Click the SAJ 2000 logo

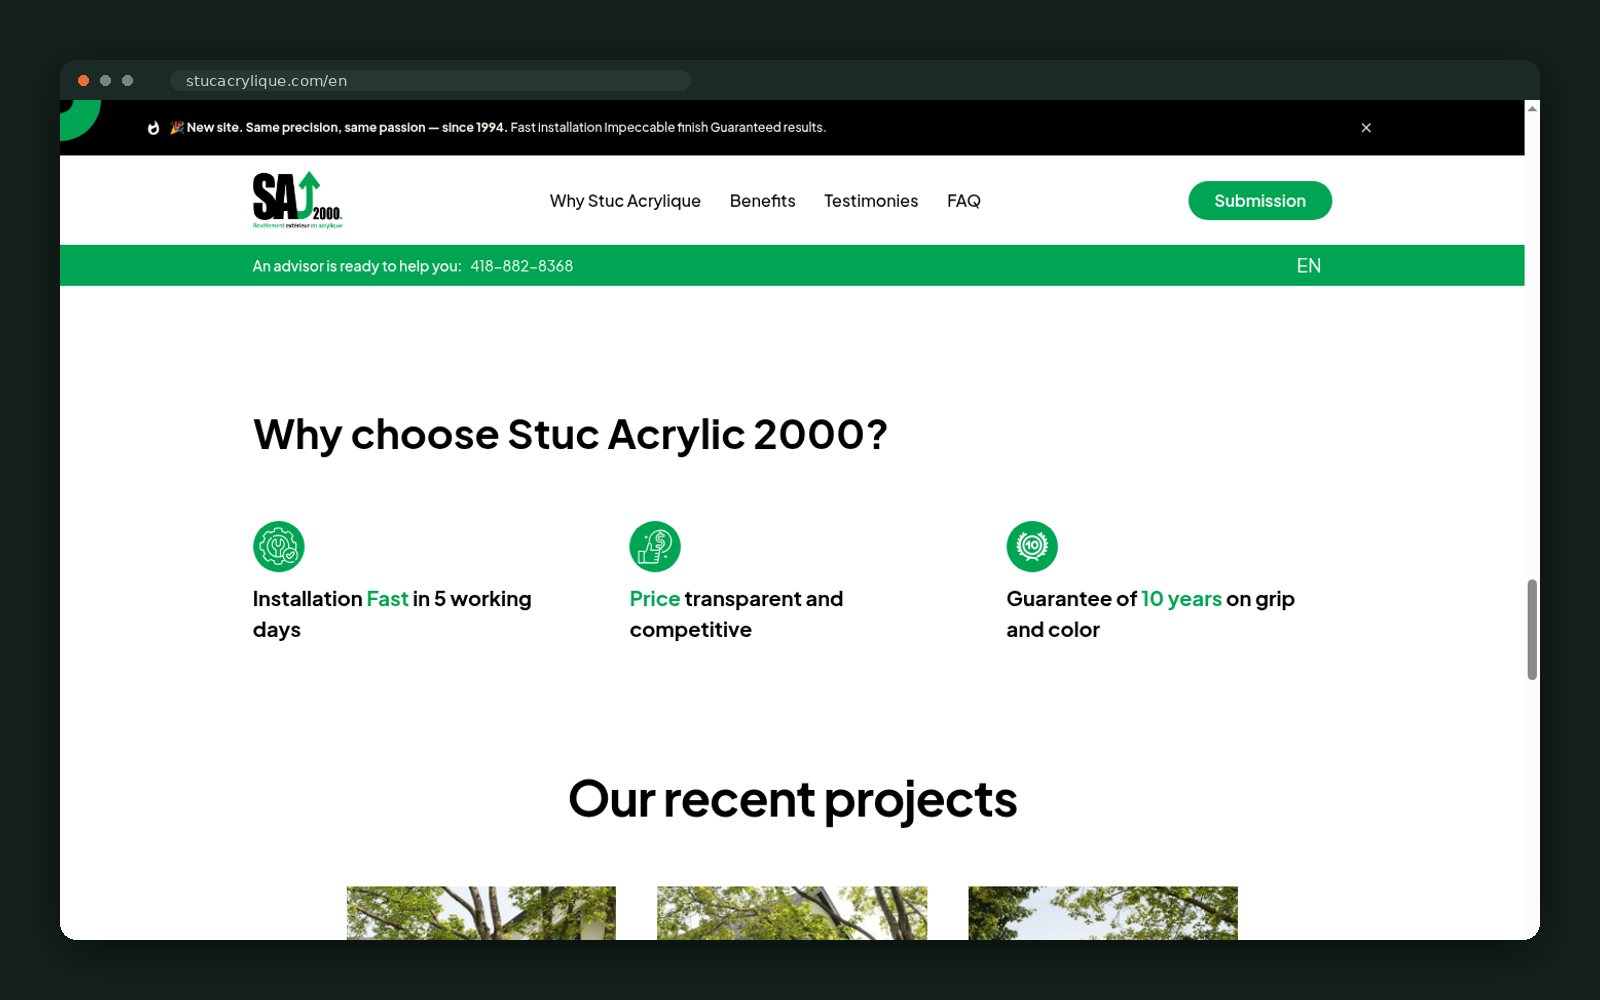[297, 200]
